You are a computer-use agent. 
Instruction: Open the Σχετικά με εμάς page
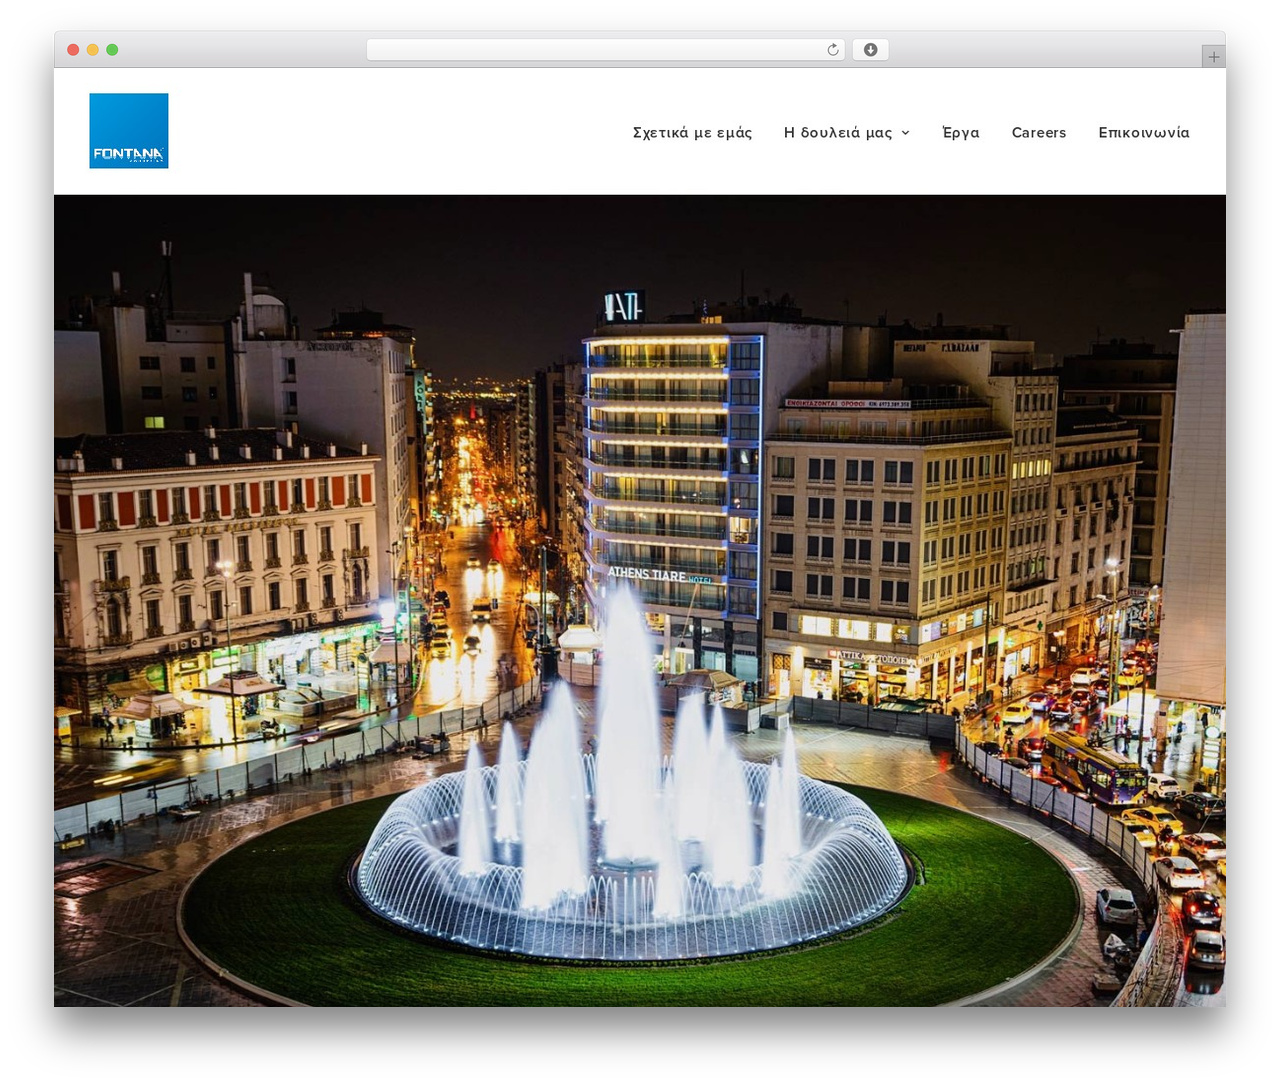pyautogui.click(x=692, y=133)
